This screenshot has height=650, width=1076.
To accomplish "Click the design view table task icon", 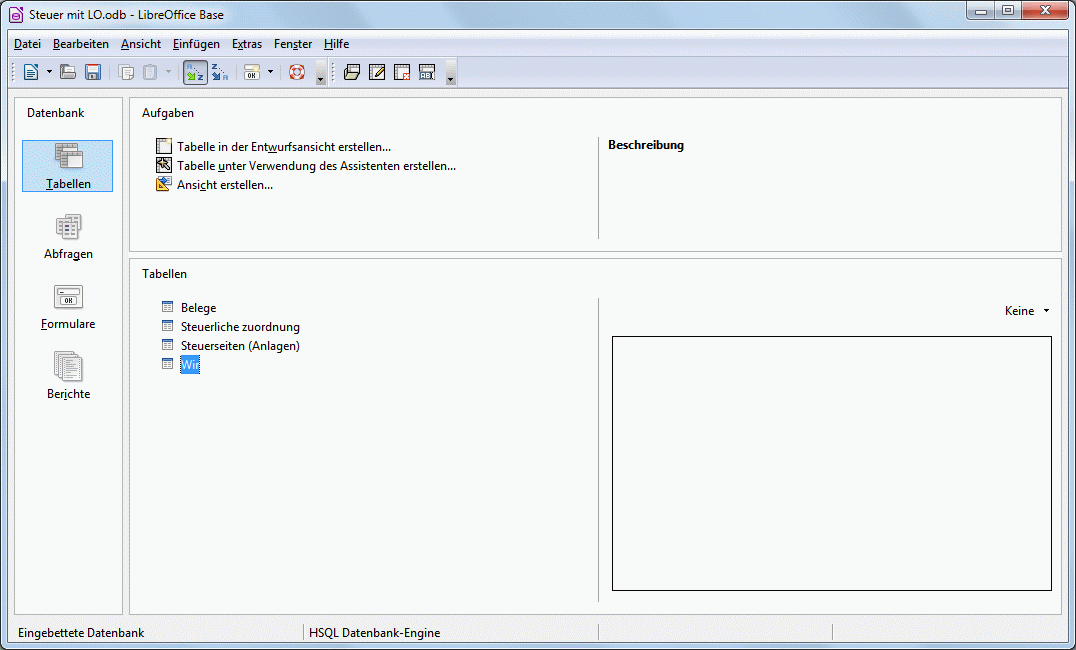I will coord(164,146).
